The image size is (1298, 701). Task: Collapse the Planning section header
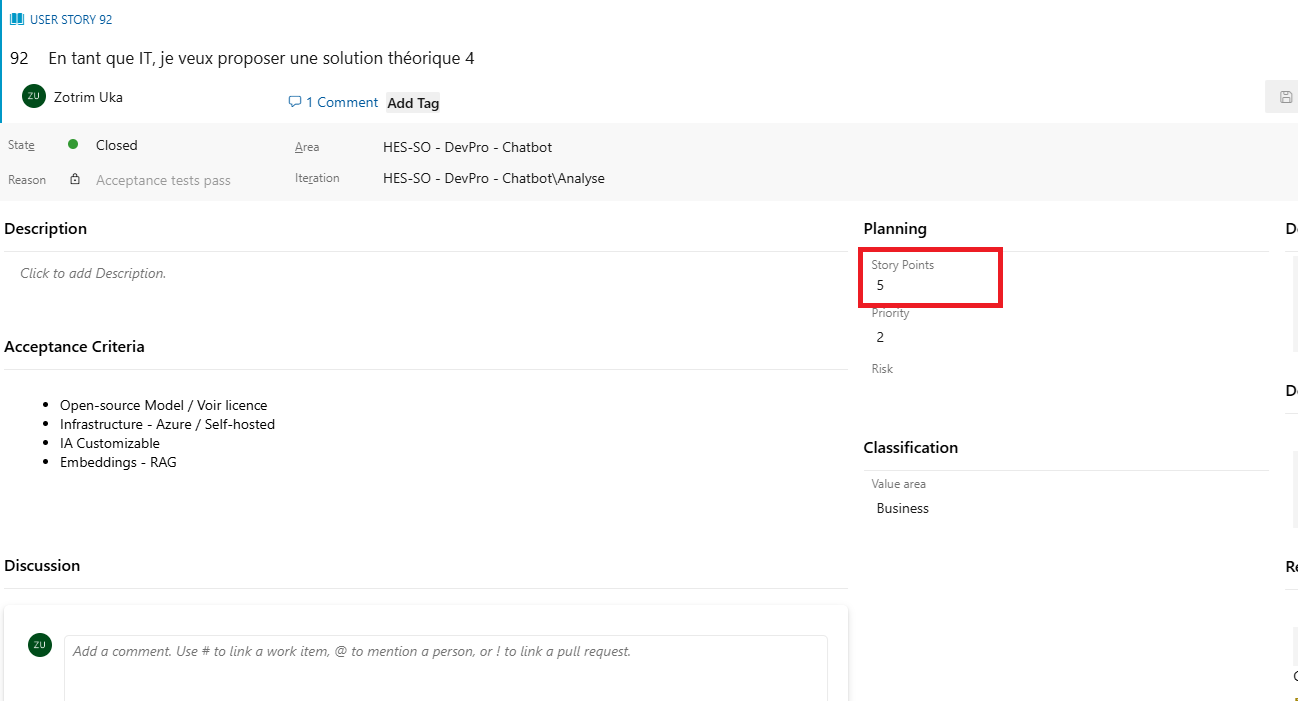click(895, 229)
